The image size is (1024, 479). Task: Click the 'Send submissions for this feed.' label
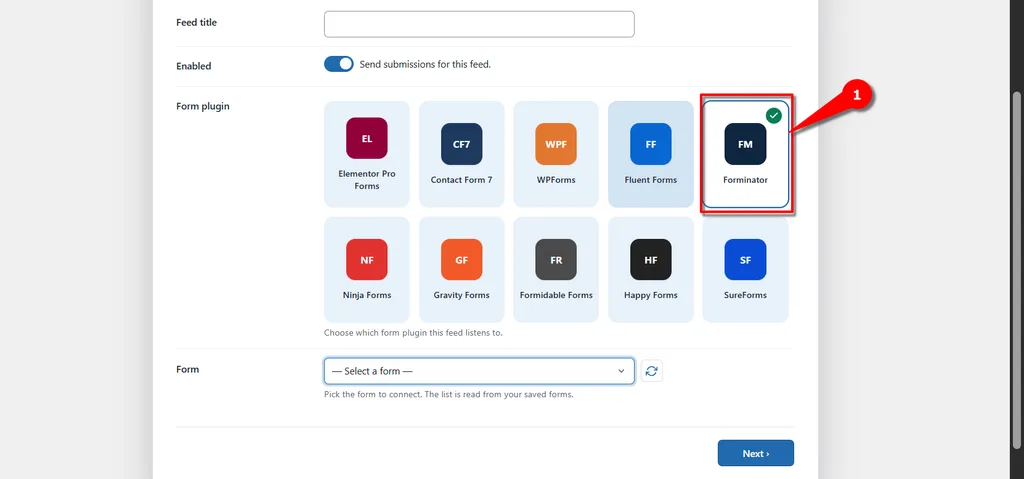coord(424,64)
